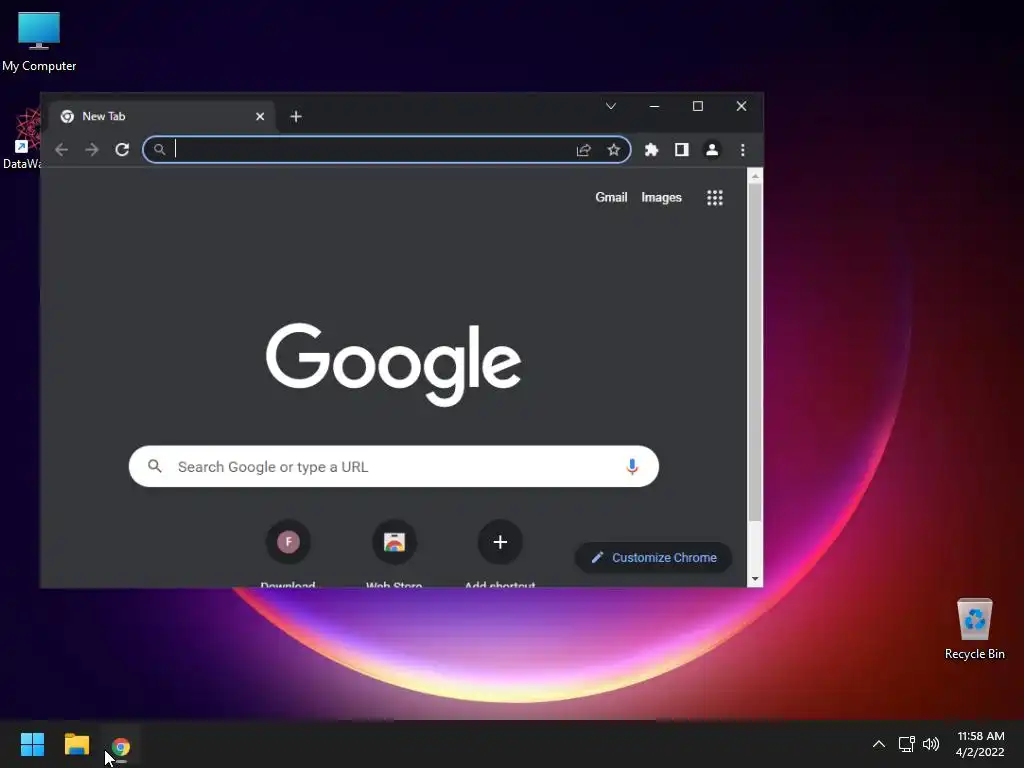Open the tab search dropdown chevron
Viewport: 1024px width, 768px height.
611,106
